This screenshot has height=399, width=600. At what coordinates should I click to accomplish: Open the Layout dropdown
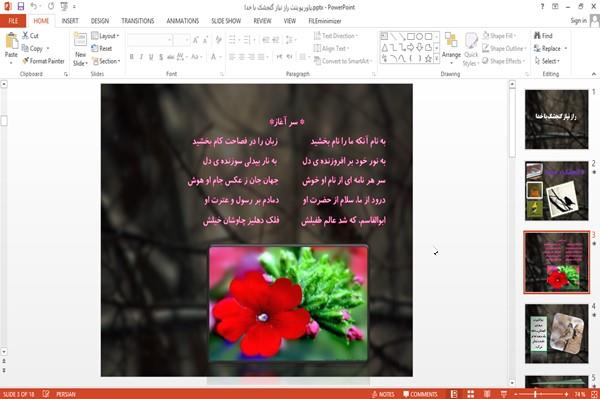pyautogui.click(x=105, y=36)
